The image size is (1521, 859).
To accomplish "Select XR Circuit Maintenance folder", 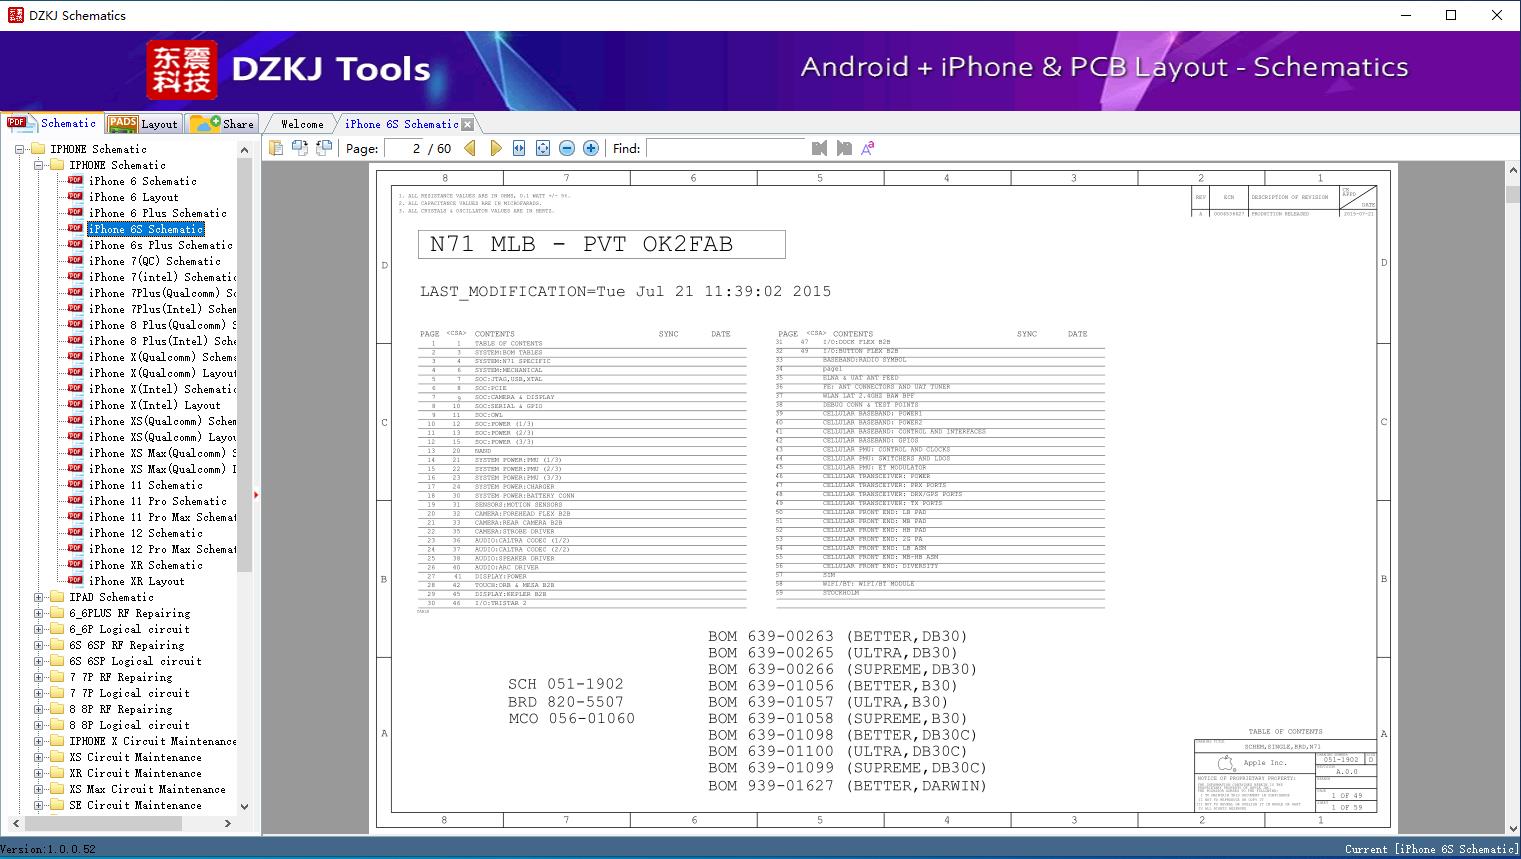I will 136,773.
